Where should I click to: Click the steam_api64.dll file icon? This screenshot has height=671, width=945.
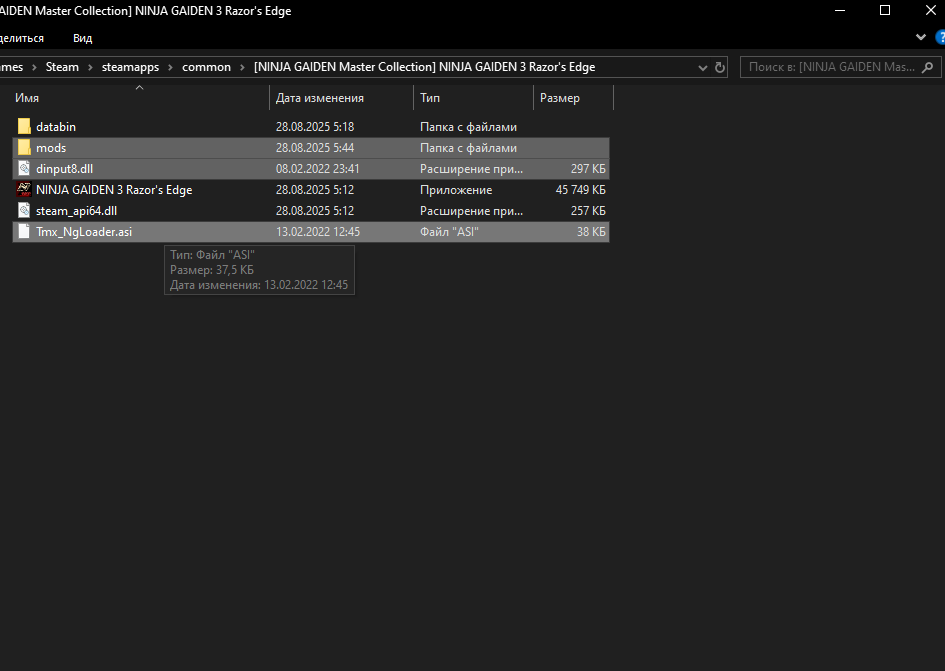pyautogui.click(x=24, y=210)
